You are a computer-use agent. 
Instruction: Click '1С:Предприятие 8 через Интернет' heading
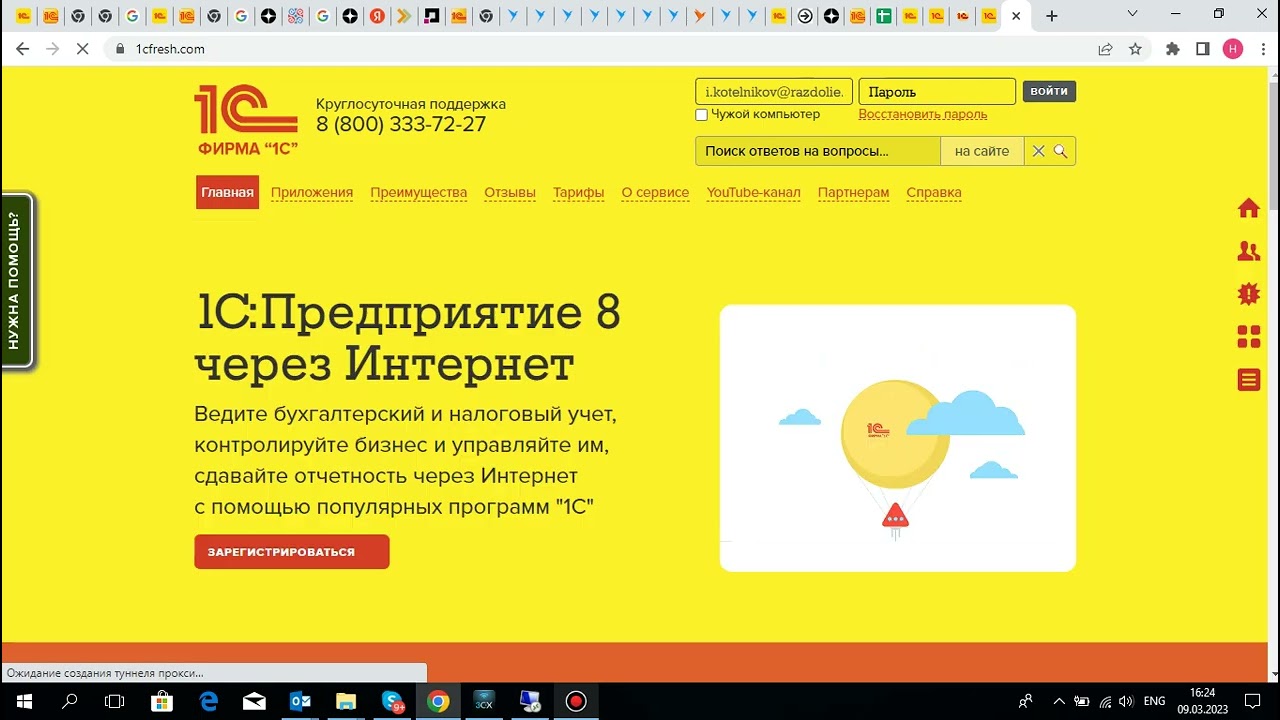point(408,339)
